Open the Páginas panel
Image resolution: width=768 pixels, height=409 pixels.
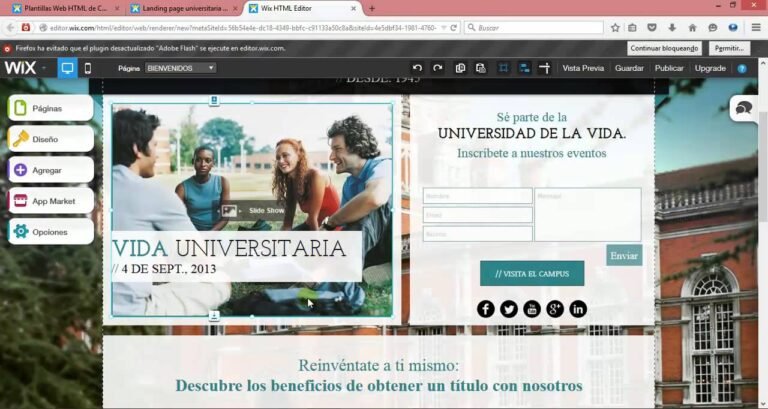[x=50, y=108]
